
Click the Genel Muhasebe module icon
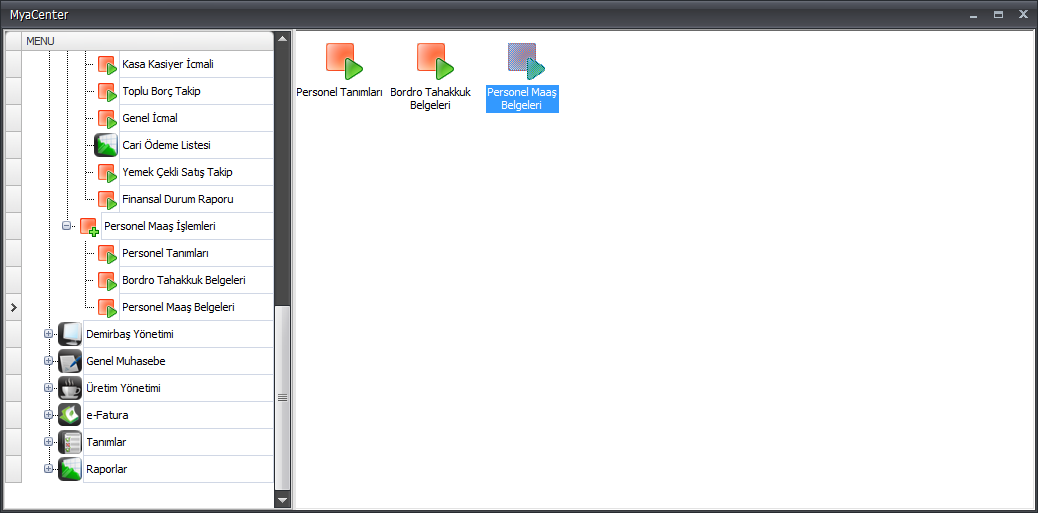(70, 361)
